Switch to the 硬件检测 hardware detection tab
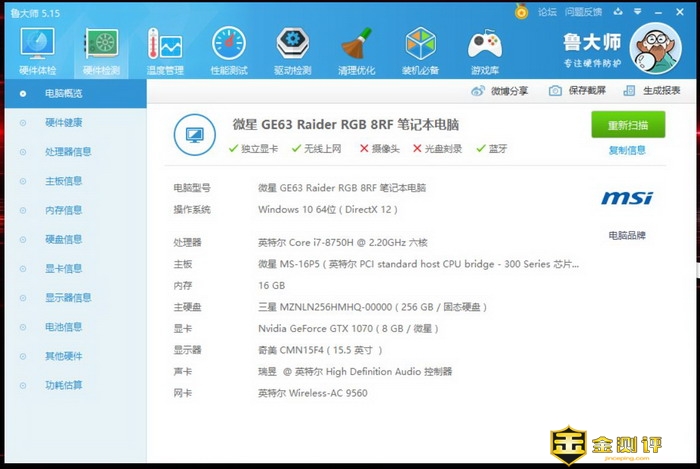The image size is (700, 469). (101, 48)
